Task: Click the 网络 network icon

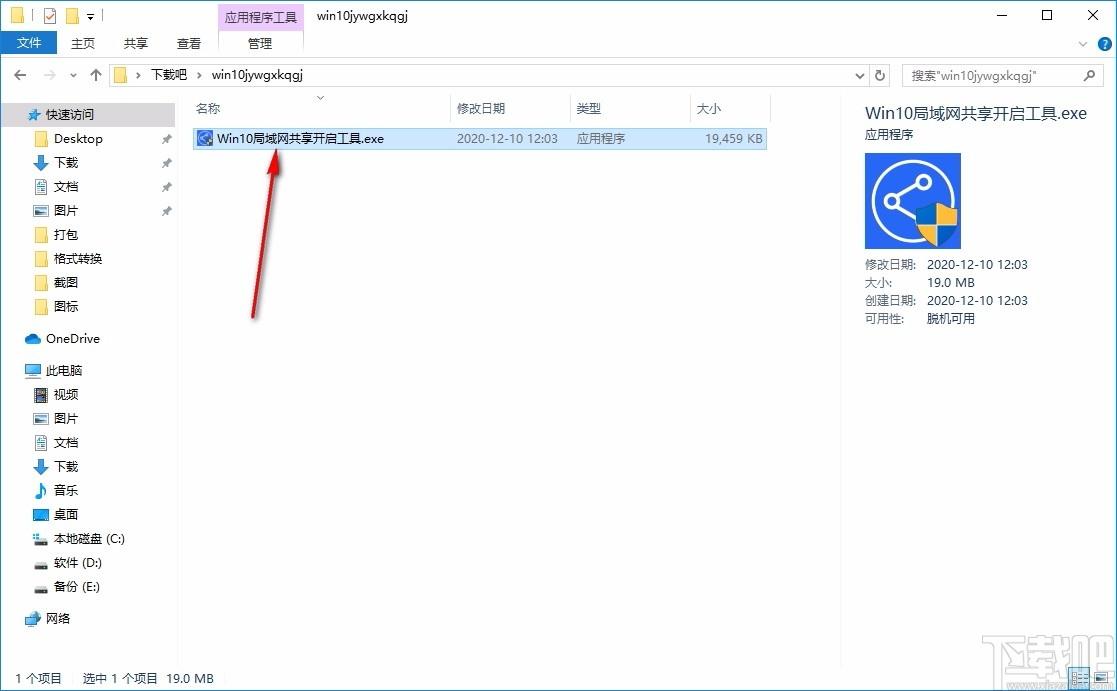Action: [33, 619]
